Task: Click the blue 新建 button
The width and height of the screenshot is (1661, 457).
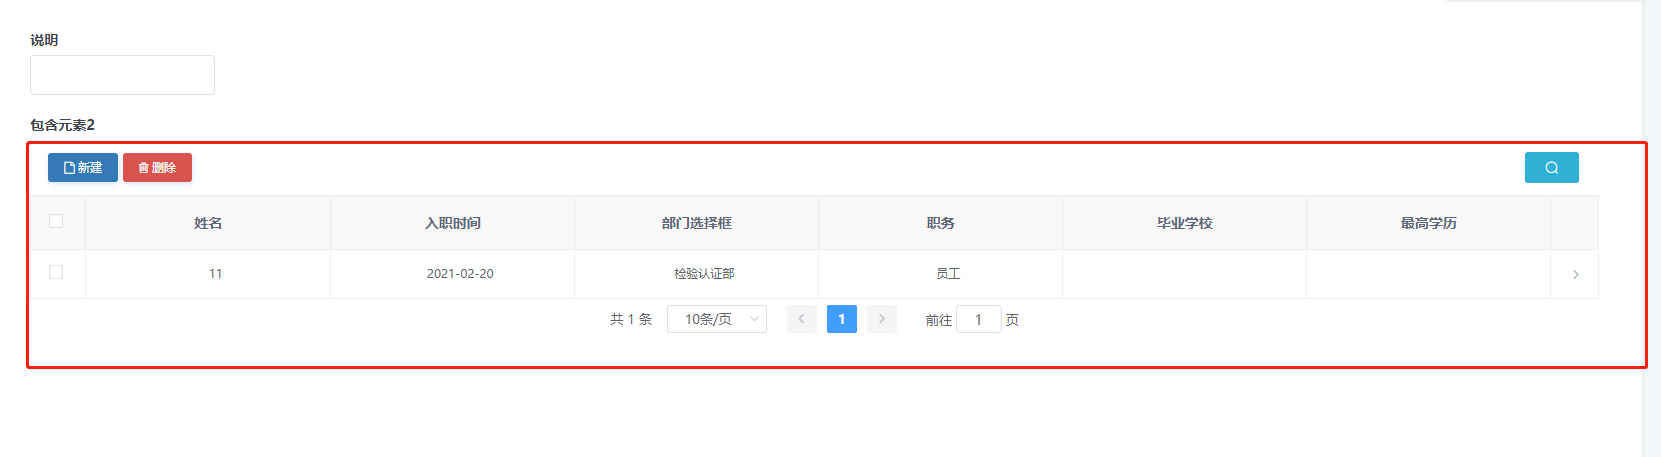Action: pos(83,167)
